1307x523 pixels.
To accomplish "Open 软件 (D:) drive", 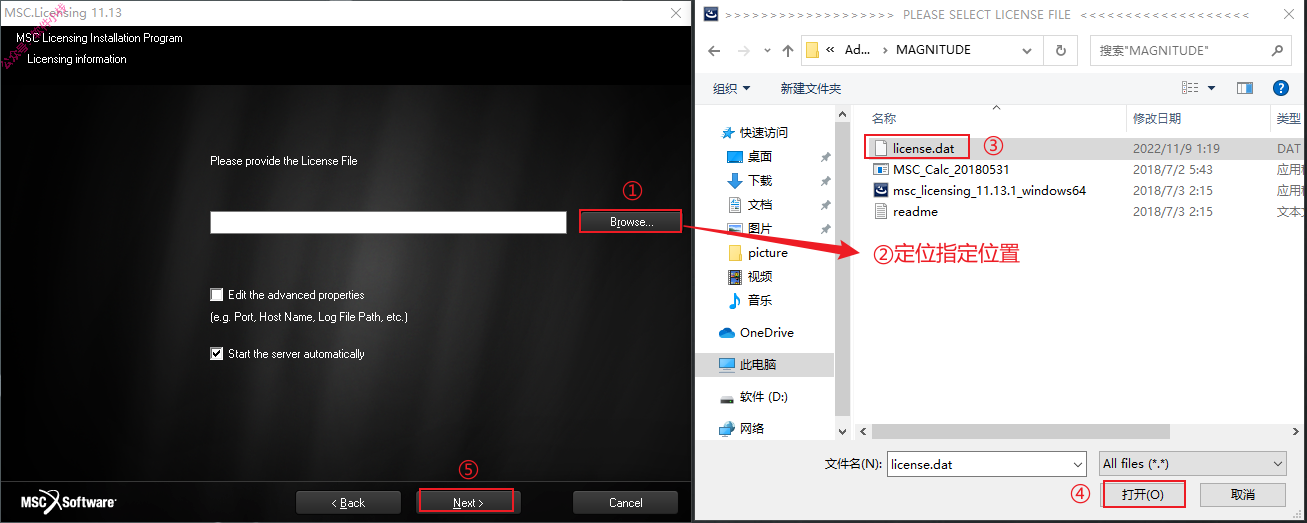I will tap(764, 397).
